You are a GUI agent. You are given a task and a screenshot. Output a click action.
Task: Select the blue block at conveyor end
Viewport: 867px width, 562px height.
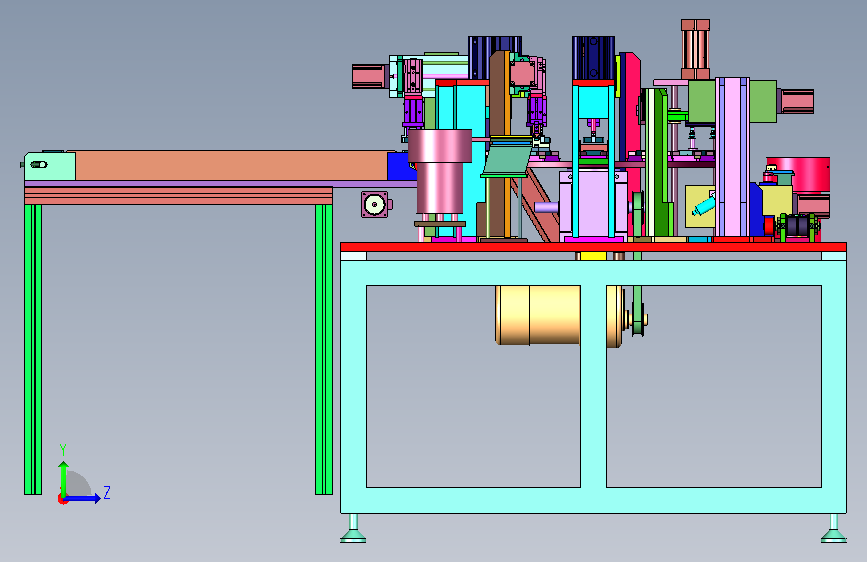point(401,166)
